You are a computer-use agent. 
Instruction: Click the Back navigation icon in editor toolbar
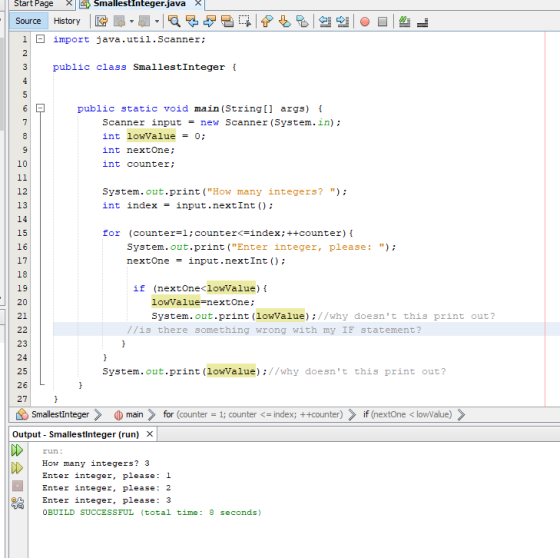120,21
